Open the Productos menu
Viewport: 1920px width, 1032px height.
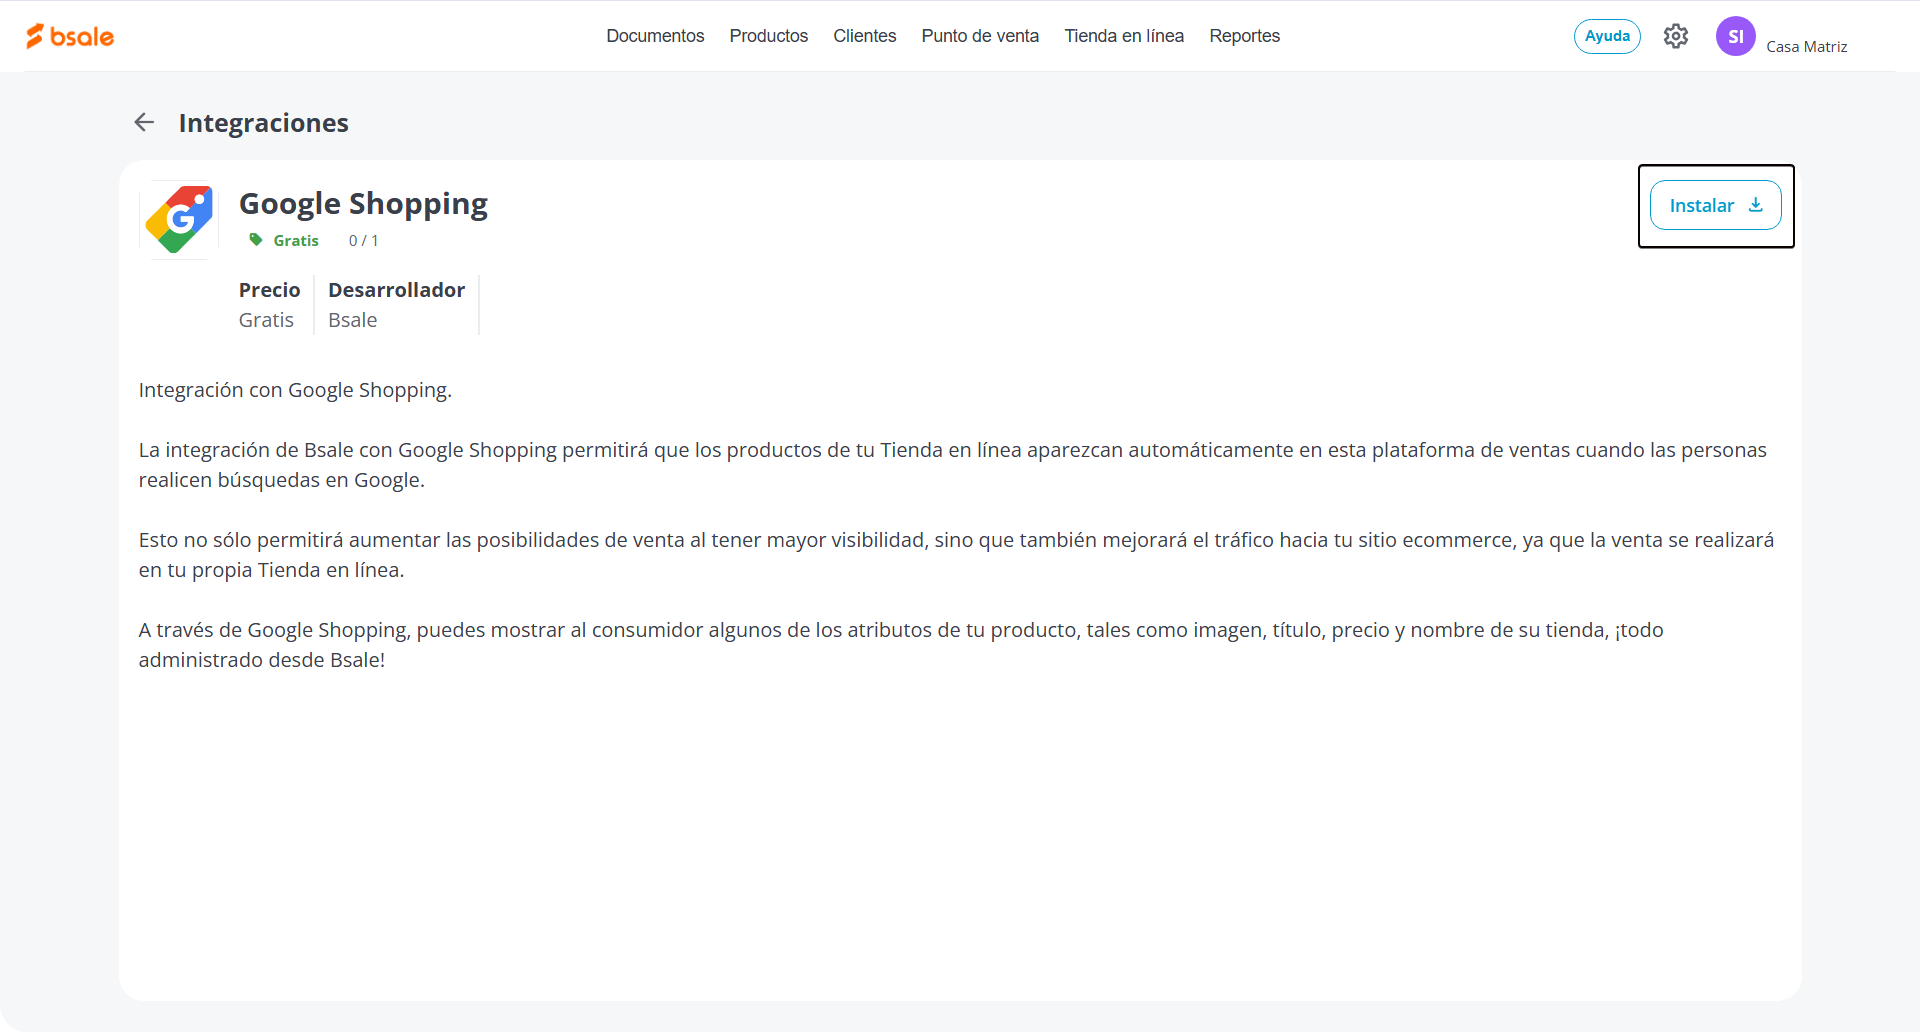[769, 36]
